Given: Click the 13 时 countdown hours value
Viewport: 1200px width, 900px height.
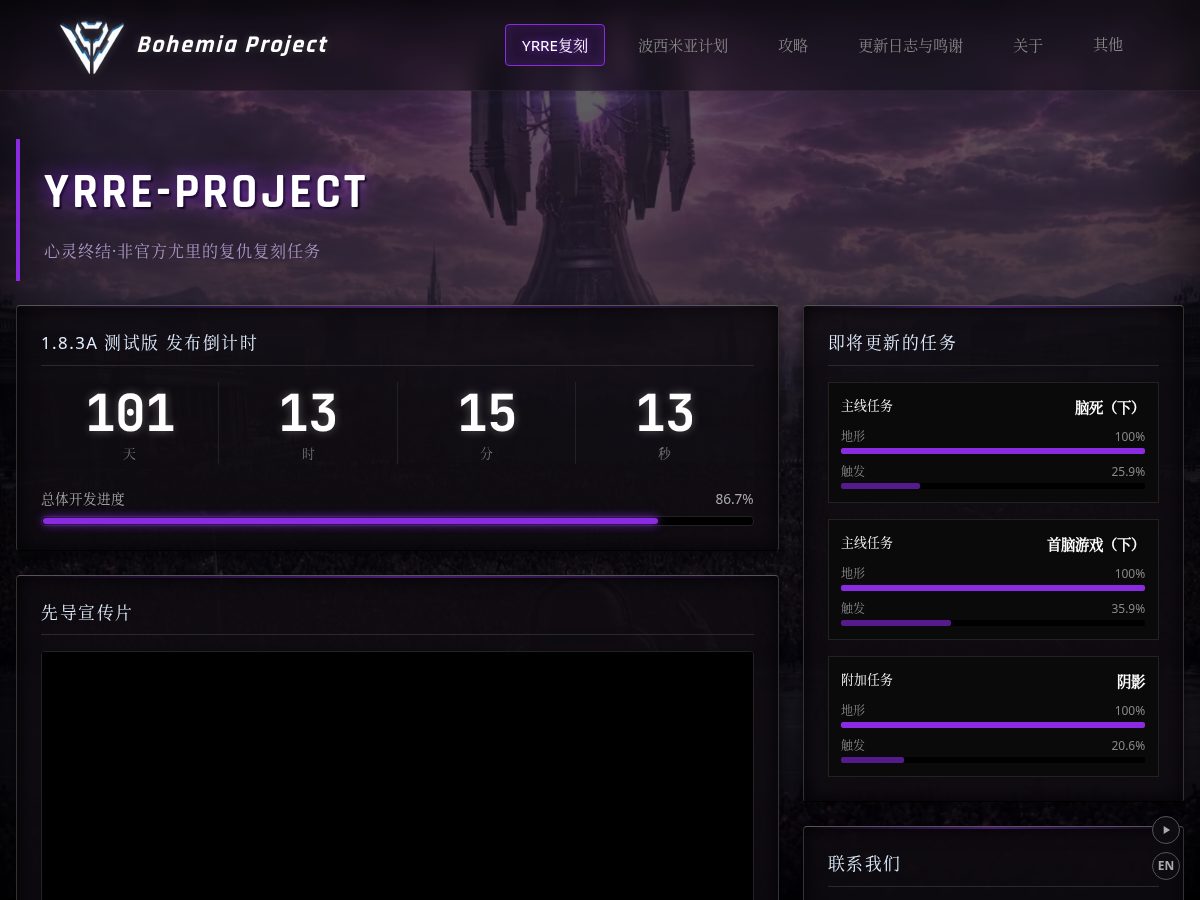Looking at the screenshot, I should pyautogui.click(x=308, y=413).
